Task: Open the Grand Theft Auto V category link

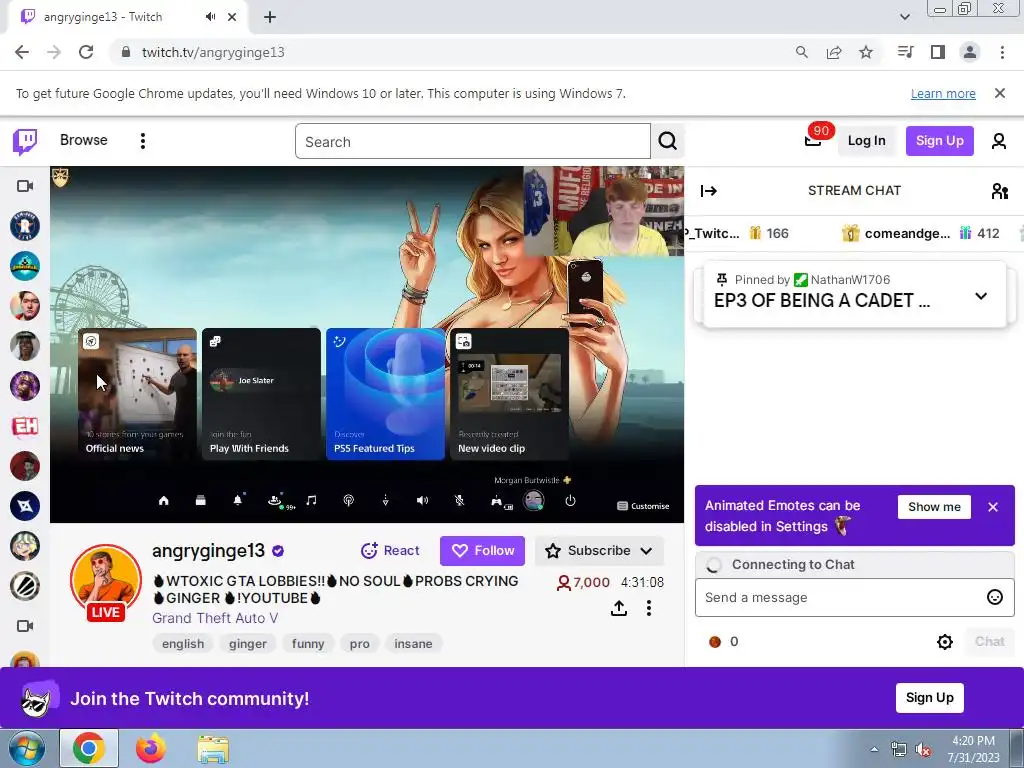Action: [x=215, y=618]
